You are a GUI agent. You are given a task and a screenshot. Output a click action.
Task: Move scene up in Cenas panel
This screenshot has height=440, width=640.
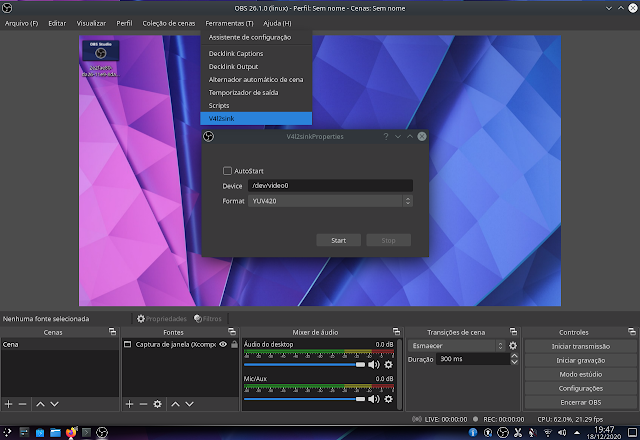pyautogui.click(x=40, y=404)
